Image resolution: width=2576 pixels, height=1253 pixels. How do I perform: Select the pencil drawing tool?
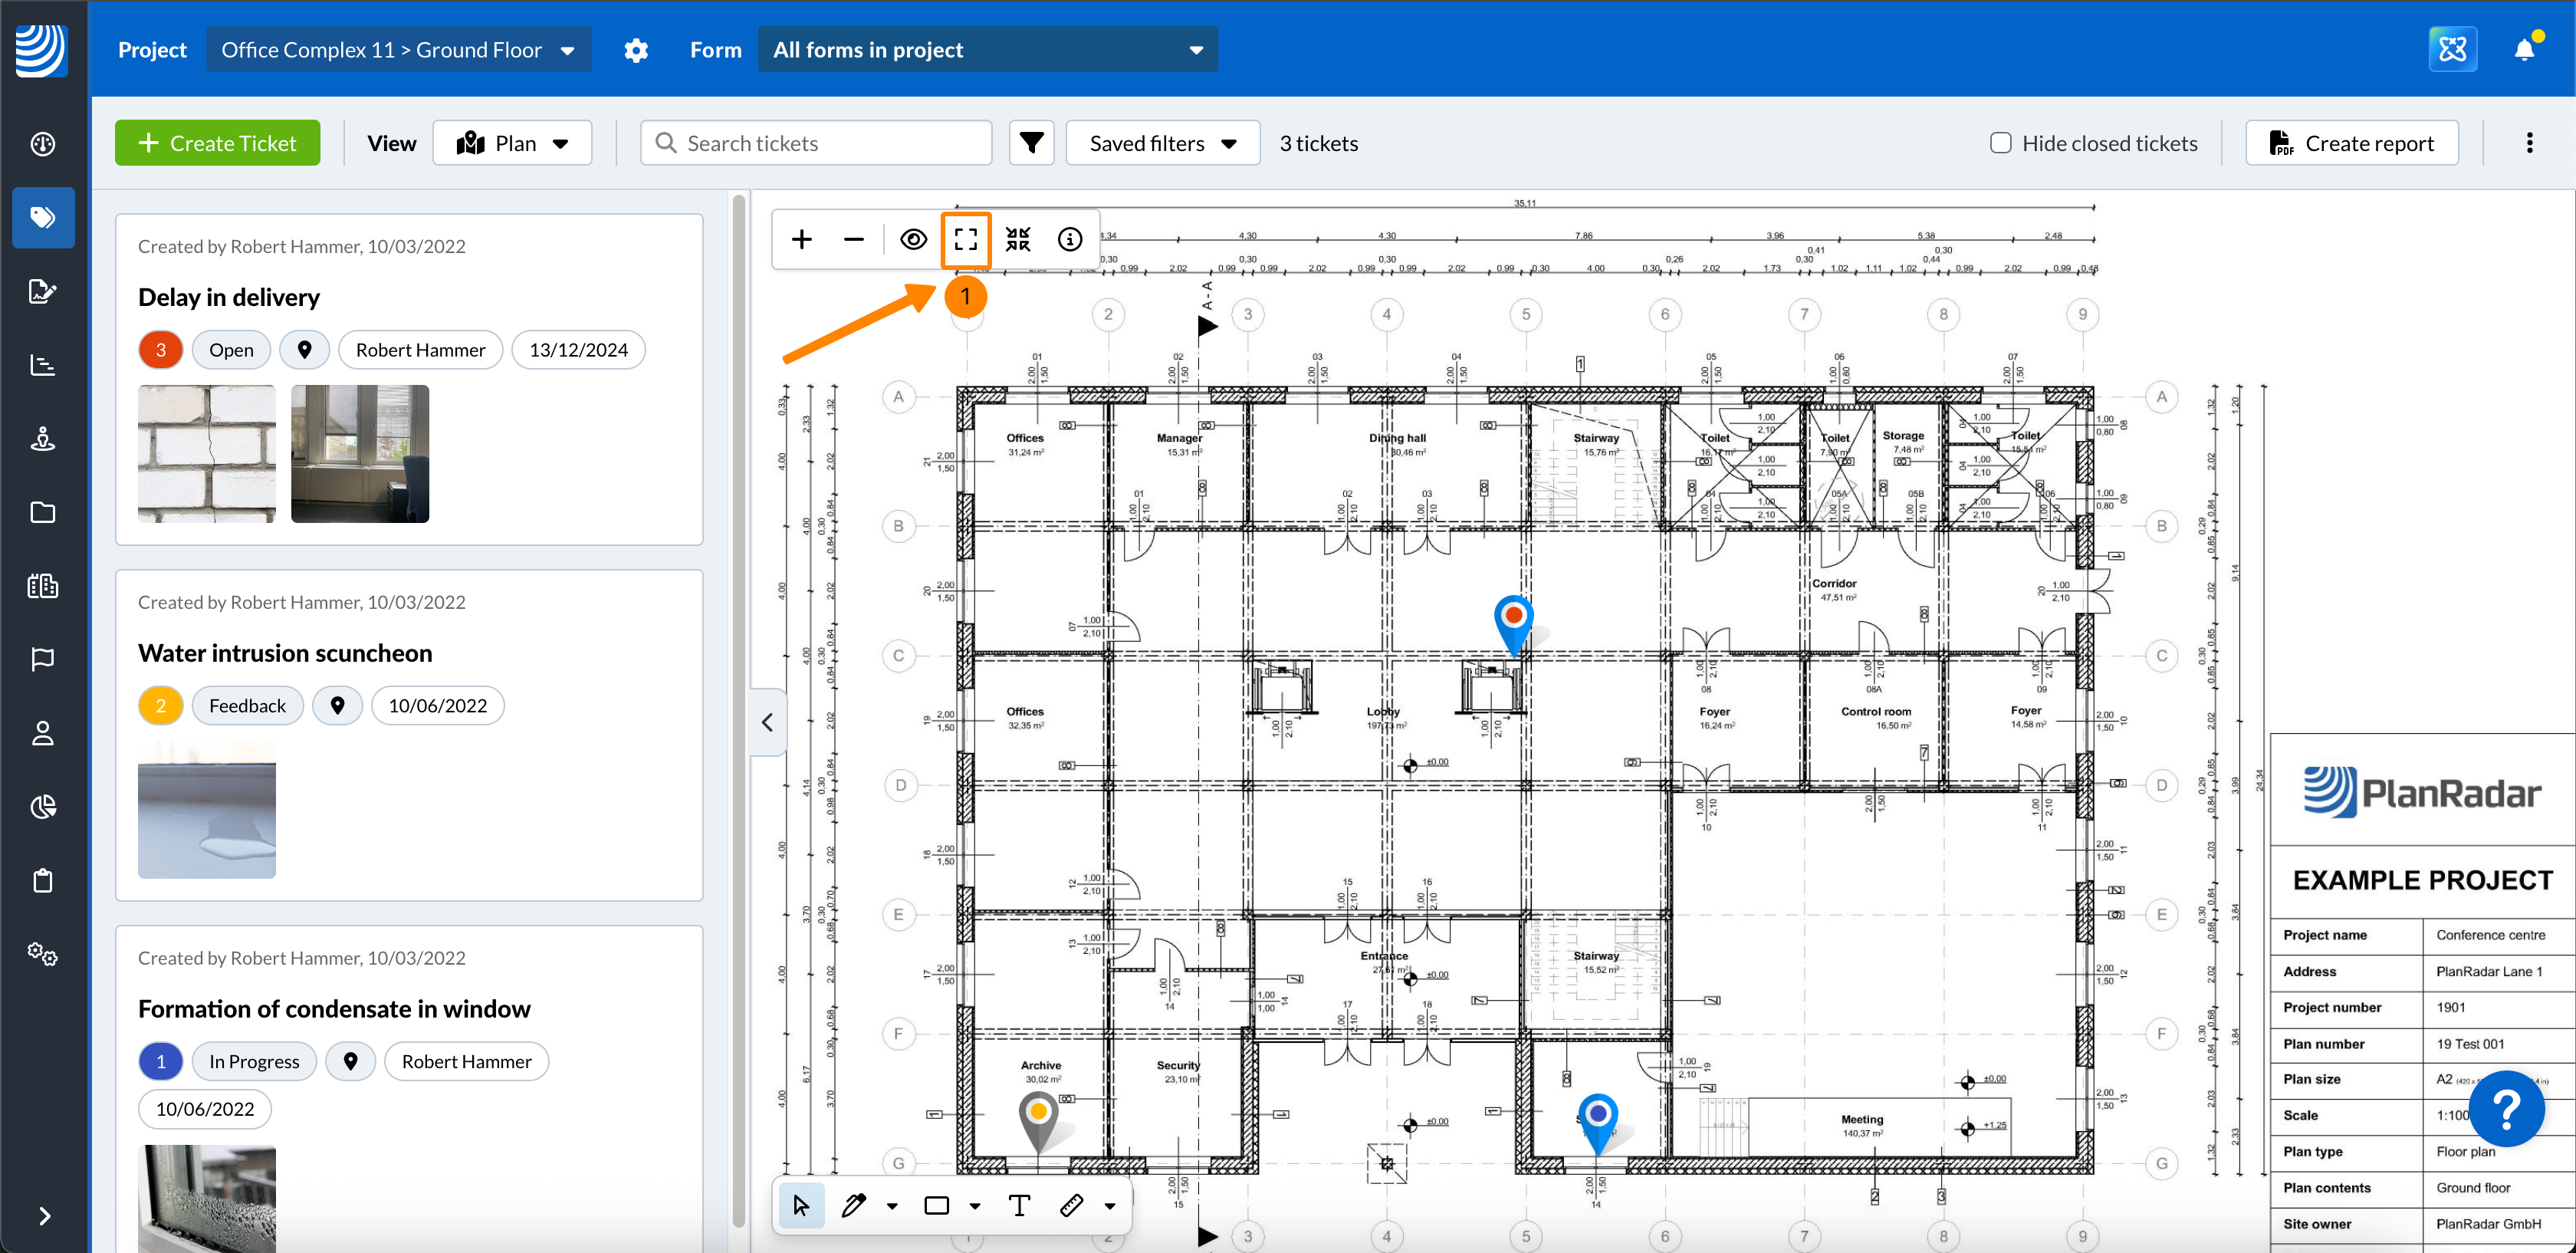tap(853, 1206)
